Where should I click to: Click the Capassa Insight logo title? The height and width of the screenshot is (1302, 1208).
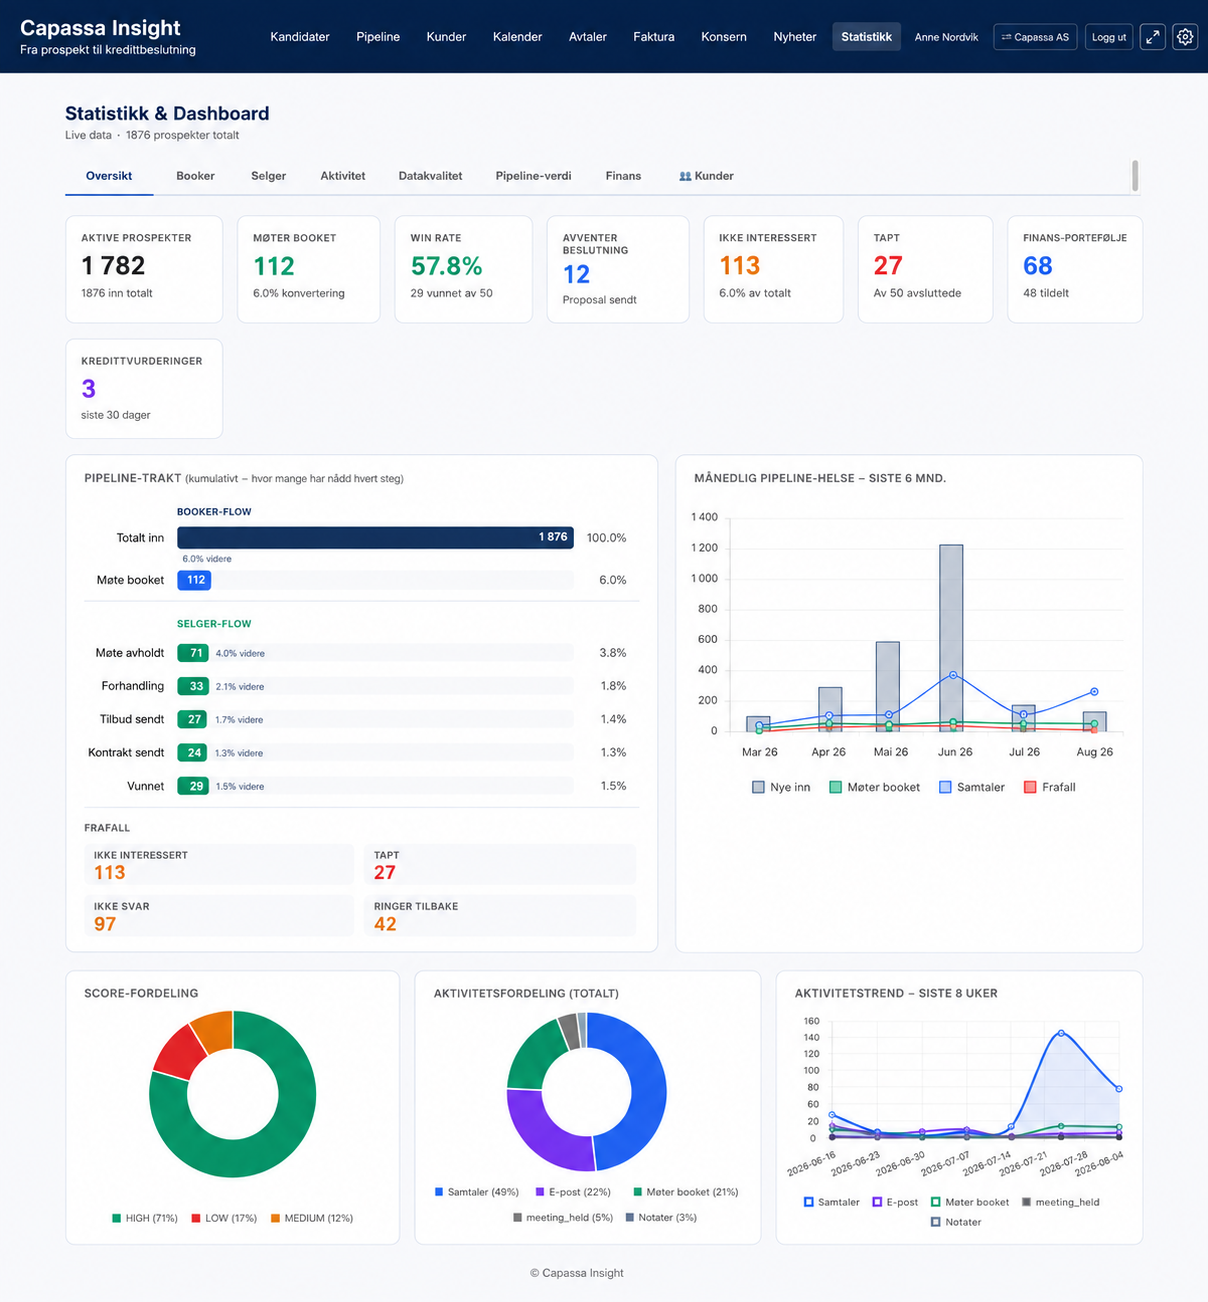pyautogui.click(x=100, y=28)
